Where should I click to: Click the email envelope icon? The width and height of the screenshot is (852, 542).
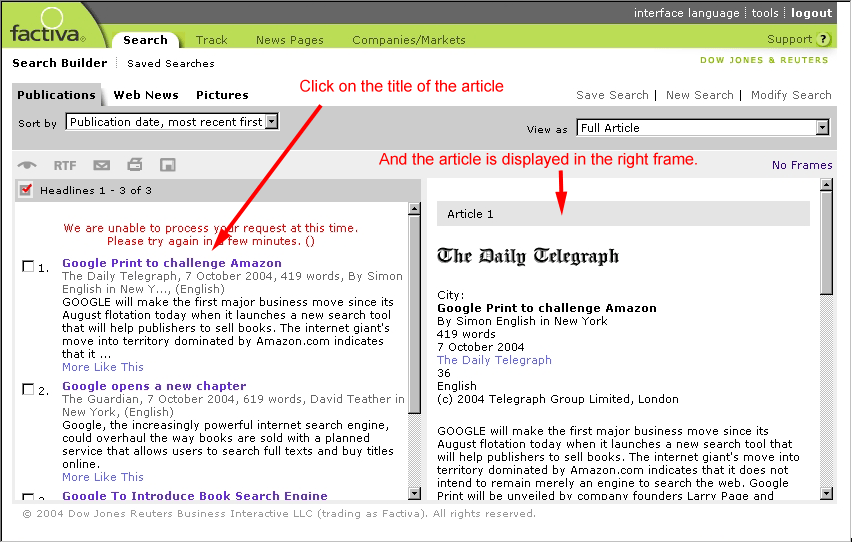101,165
